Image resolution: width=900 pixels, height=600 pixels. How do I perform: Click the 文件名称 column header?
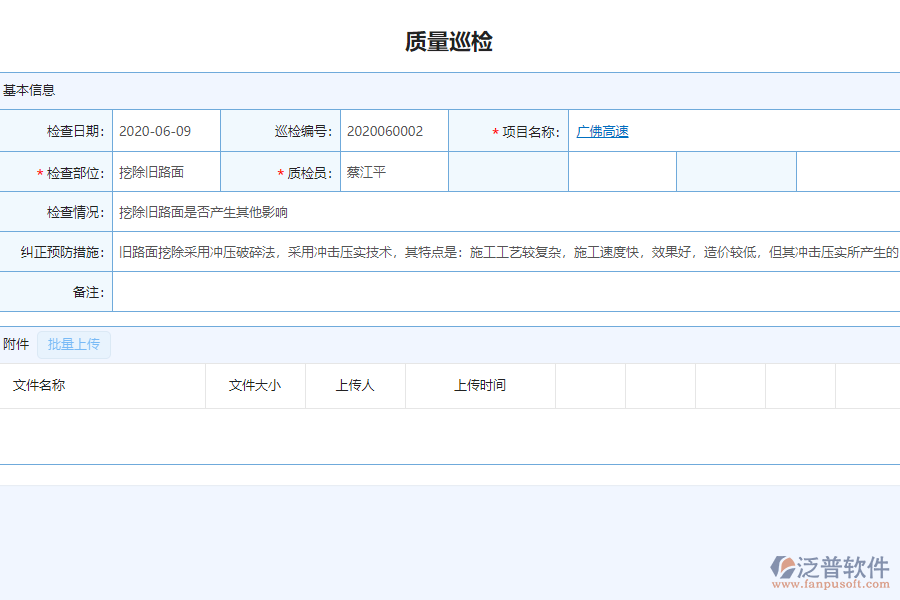click(x=38, y=386)
